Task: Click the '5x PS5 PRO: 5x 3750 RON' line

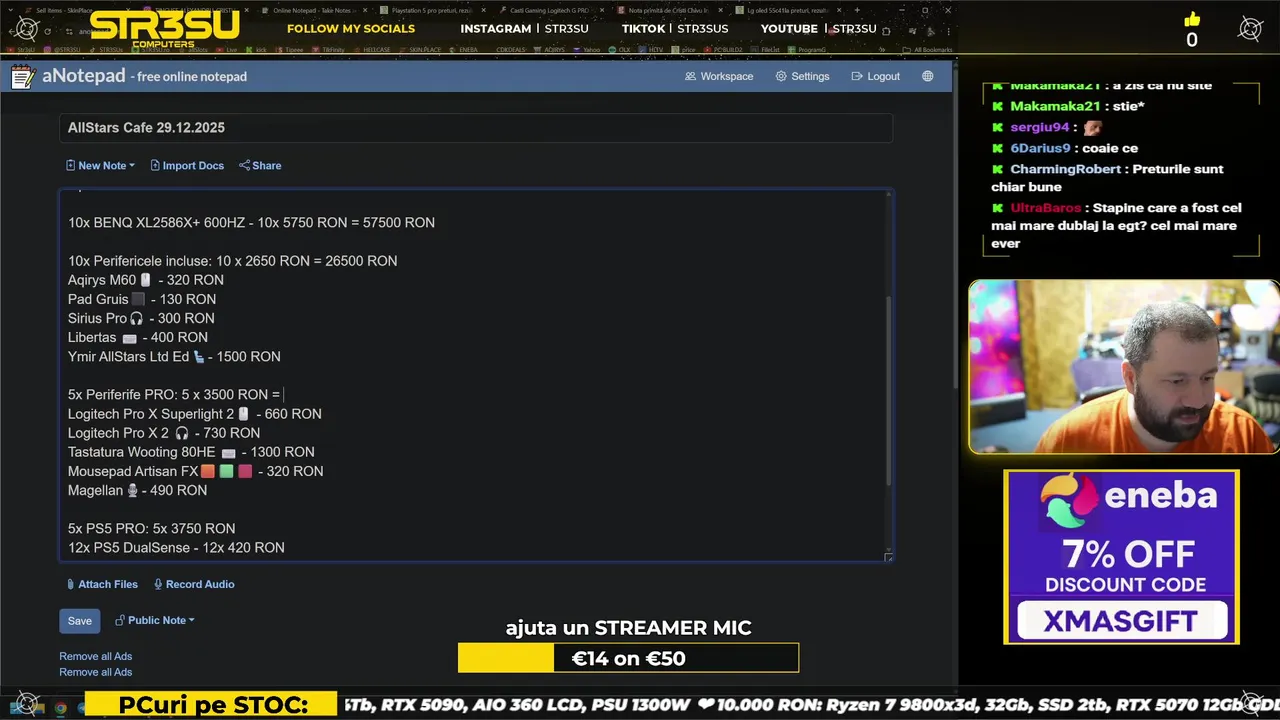Action: coord(152,528)
